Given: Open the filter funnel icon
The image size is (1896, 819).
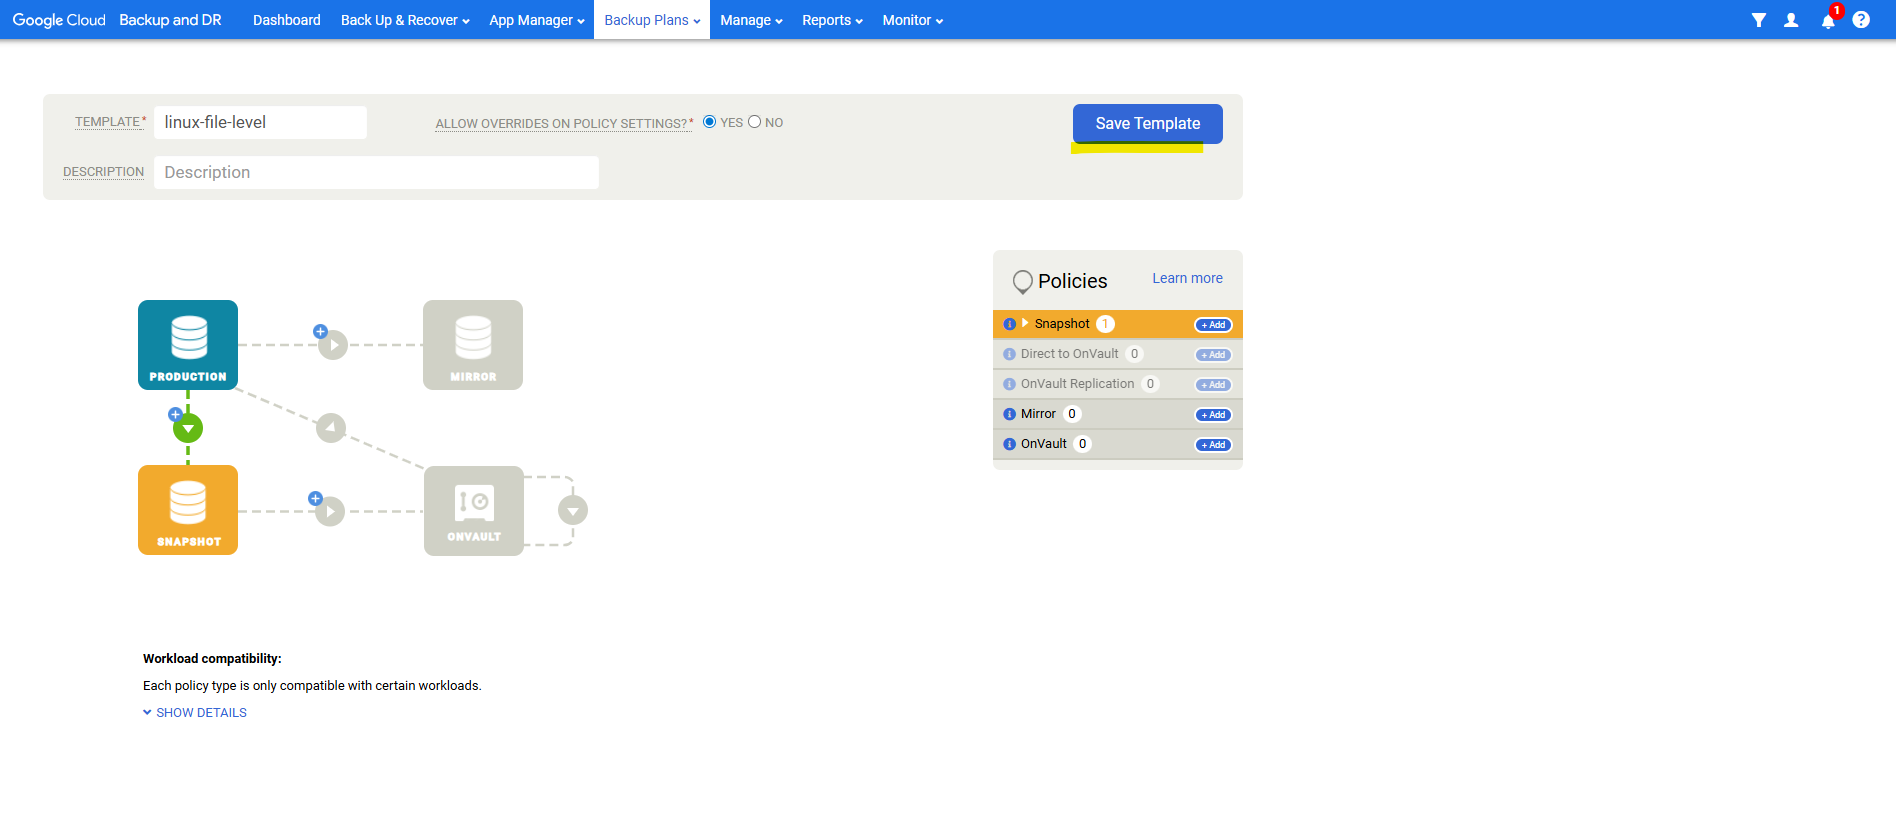Looking at the screenshot, I should [x=1758, y=20].
